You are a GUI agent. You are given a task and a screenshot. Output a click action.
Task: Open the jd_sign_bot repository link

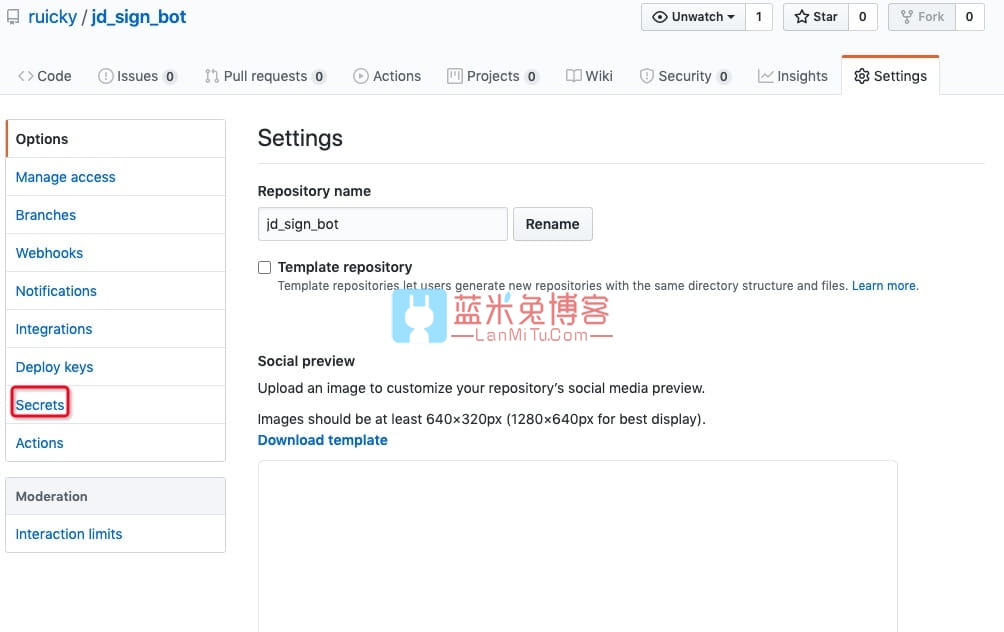coord(139,17)
